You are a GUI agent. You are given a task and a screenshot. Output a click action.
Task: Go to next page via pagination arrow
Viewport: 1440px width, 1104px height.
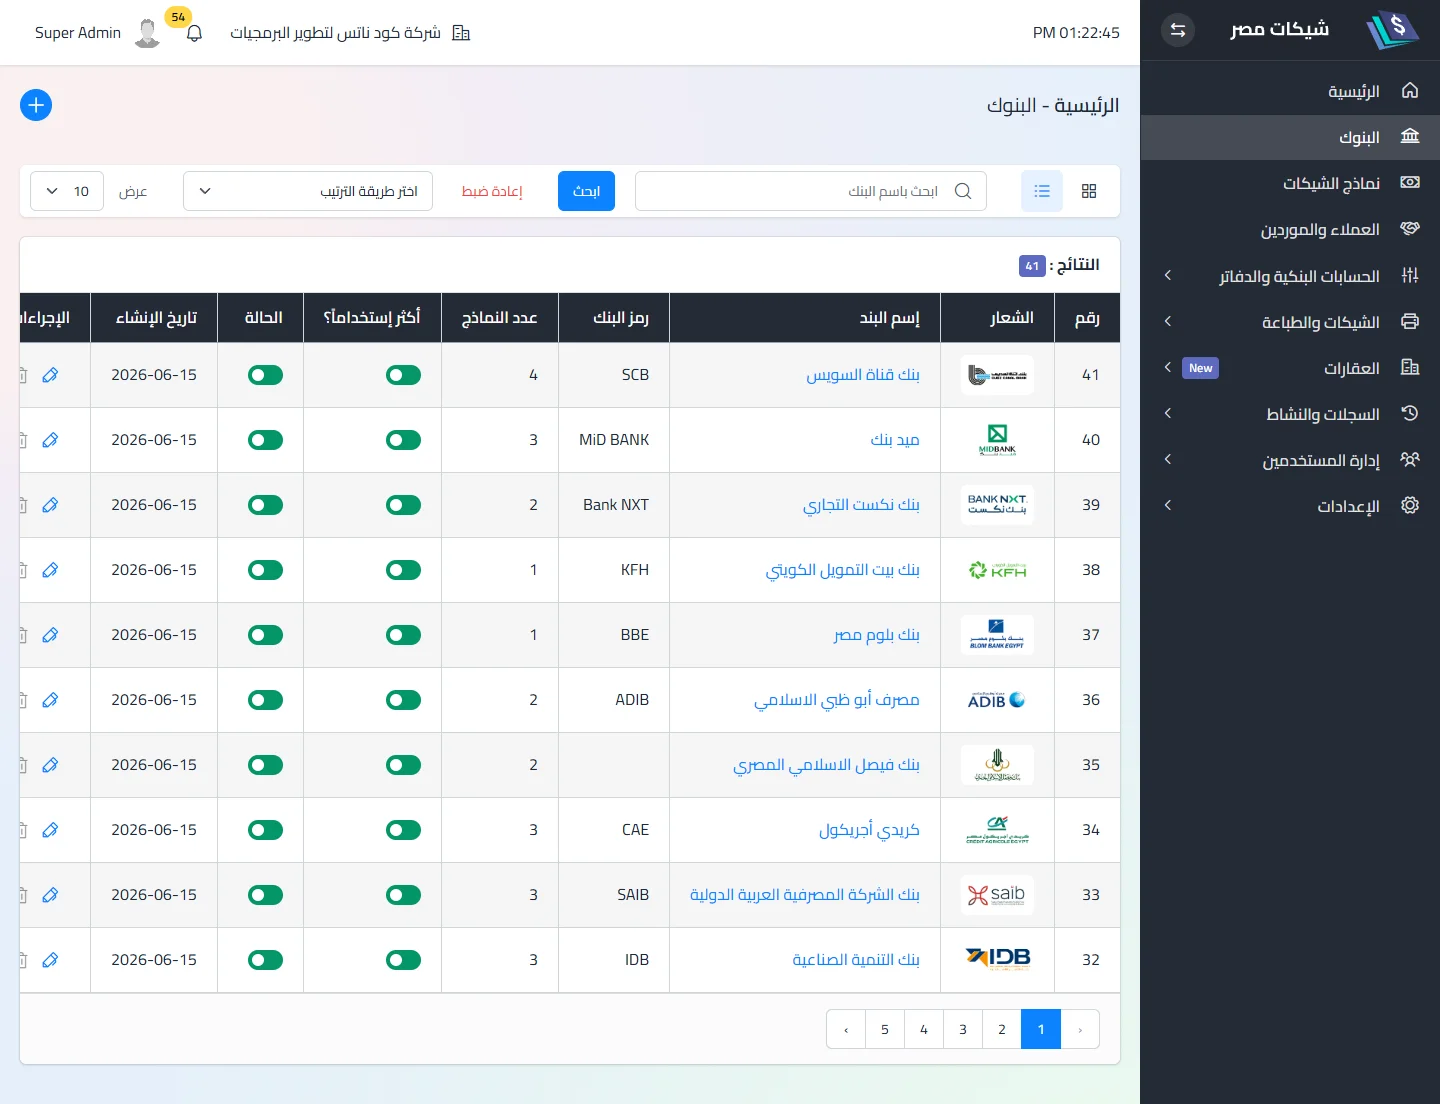point(847,1029)
